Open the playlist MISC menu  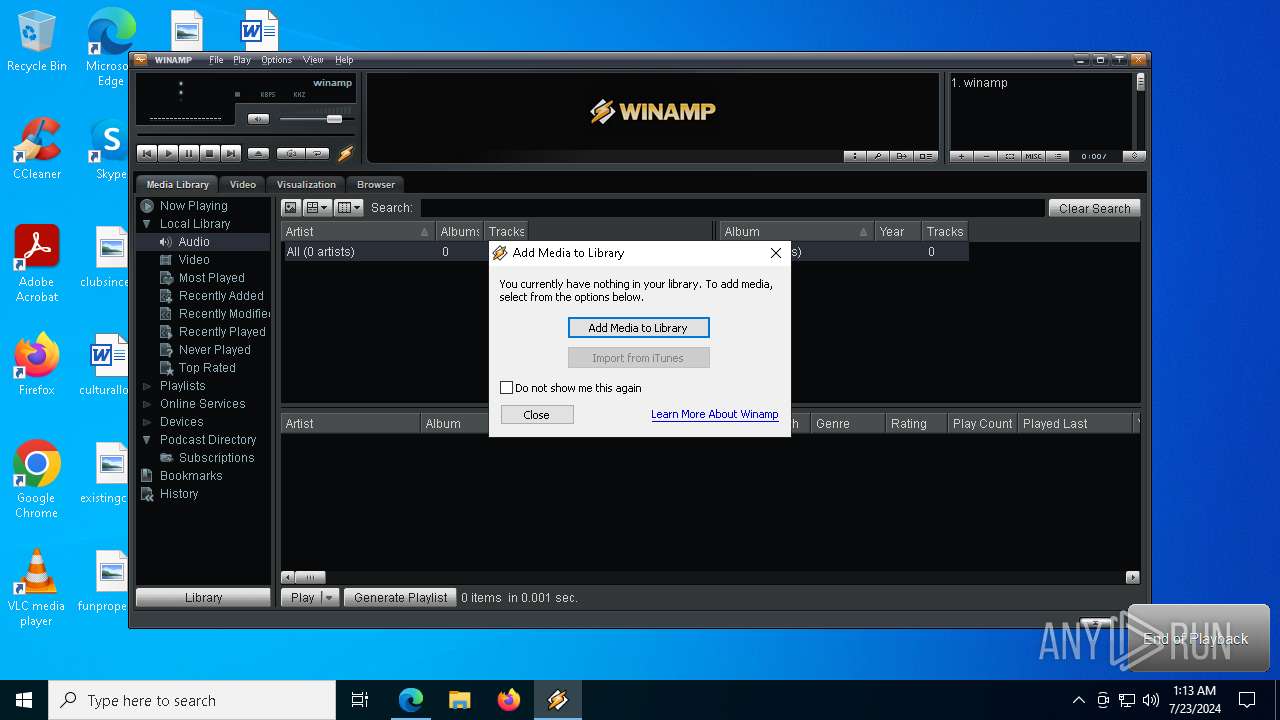click(1034, 156)
